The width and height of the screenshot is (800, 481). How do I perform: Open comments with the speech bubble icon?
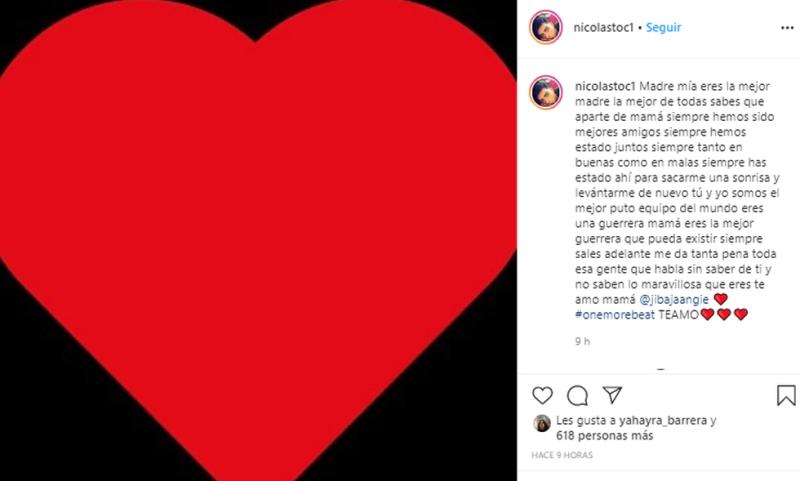577,395
